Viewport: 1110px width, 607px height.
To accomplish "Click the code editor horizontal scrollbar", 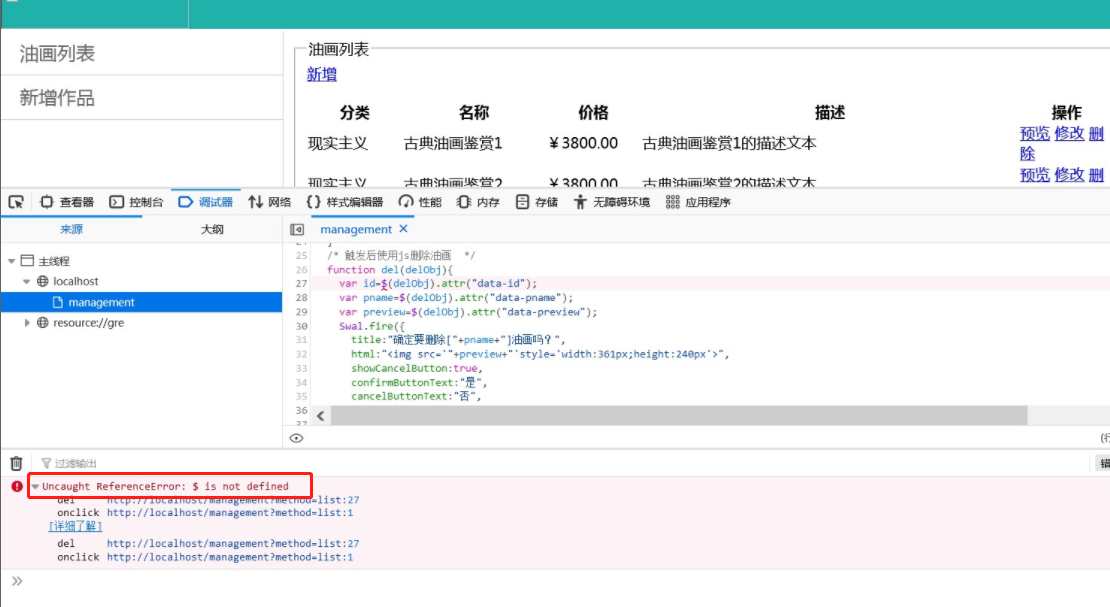I will pyautogui.click(x=679, y=416).
